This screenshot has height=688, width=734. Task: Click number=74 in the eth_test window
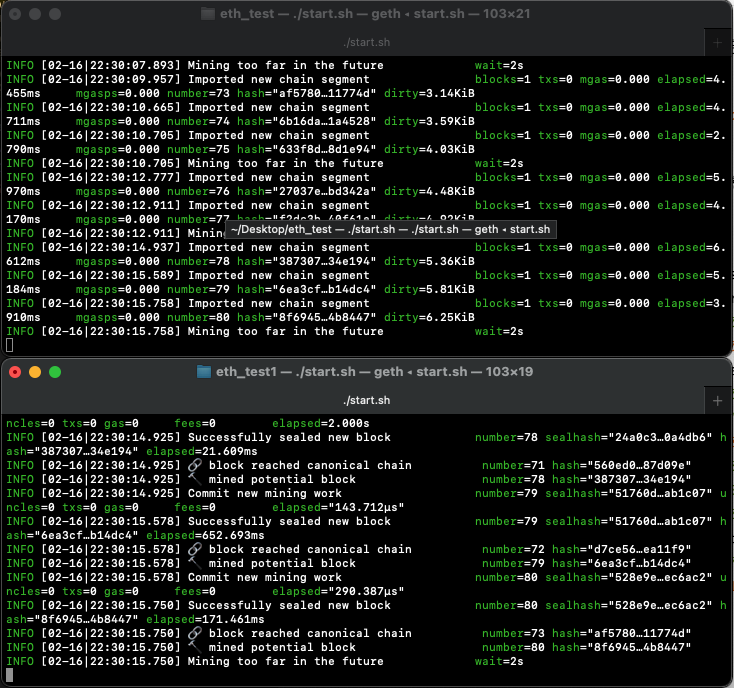(198, 121)
